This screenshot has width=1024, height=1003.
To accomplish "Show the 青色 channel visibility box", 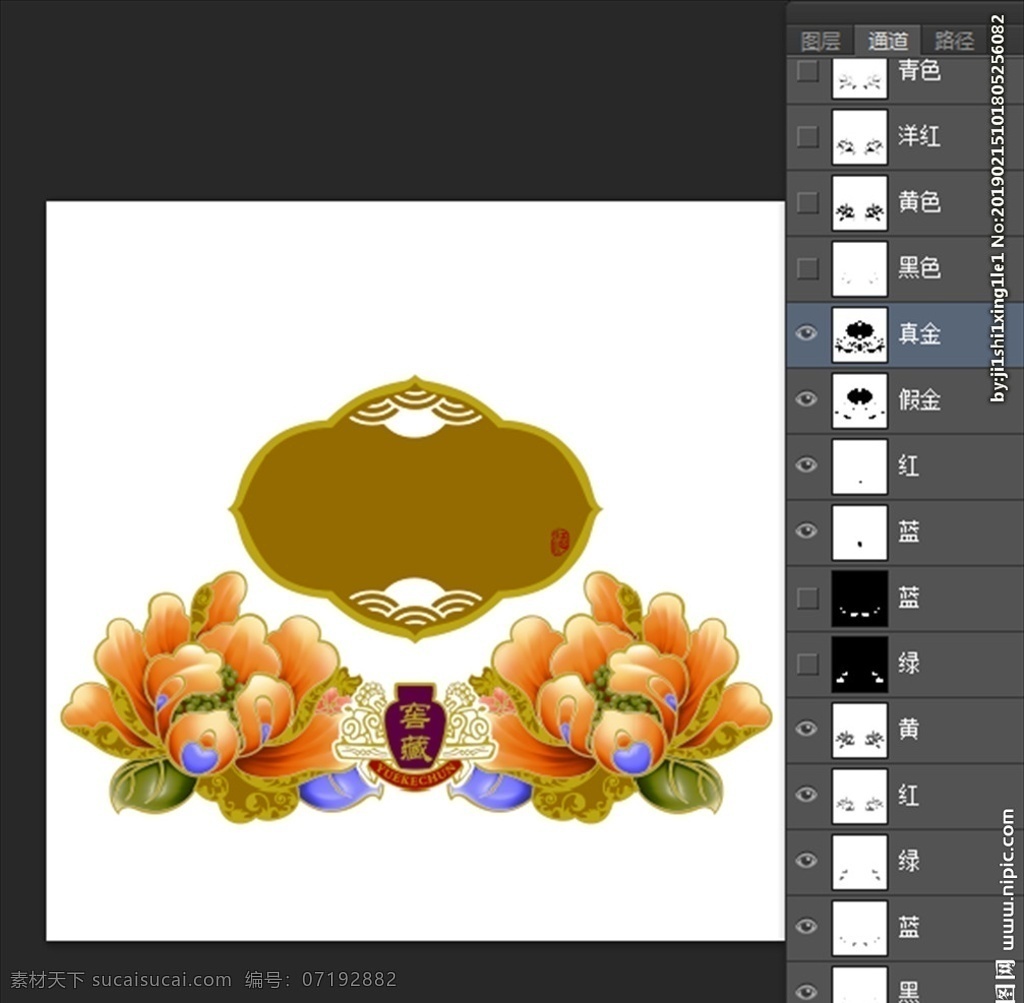I will pos(808,71).
